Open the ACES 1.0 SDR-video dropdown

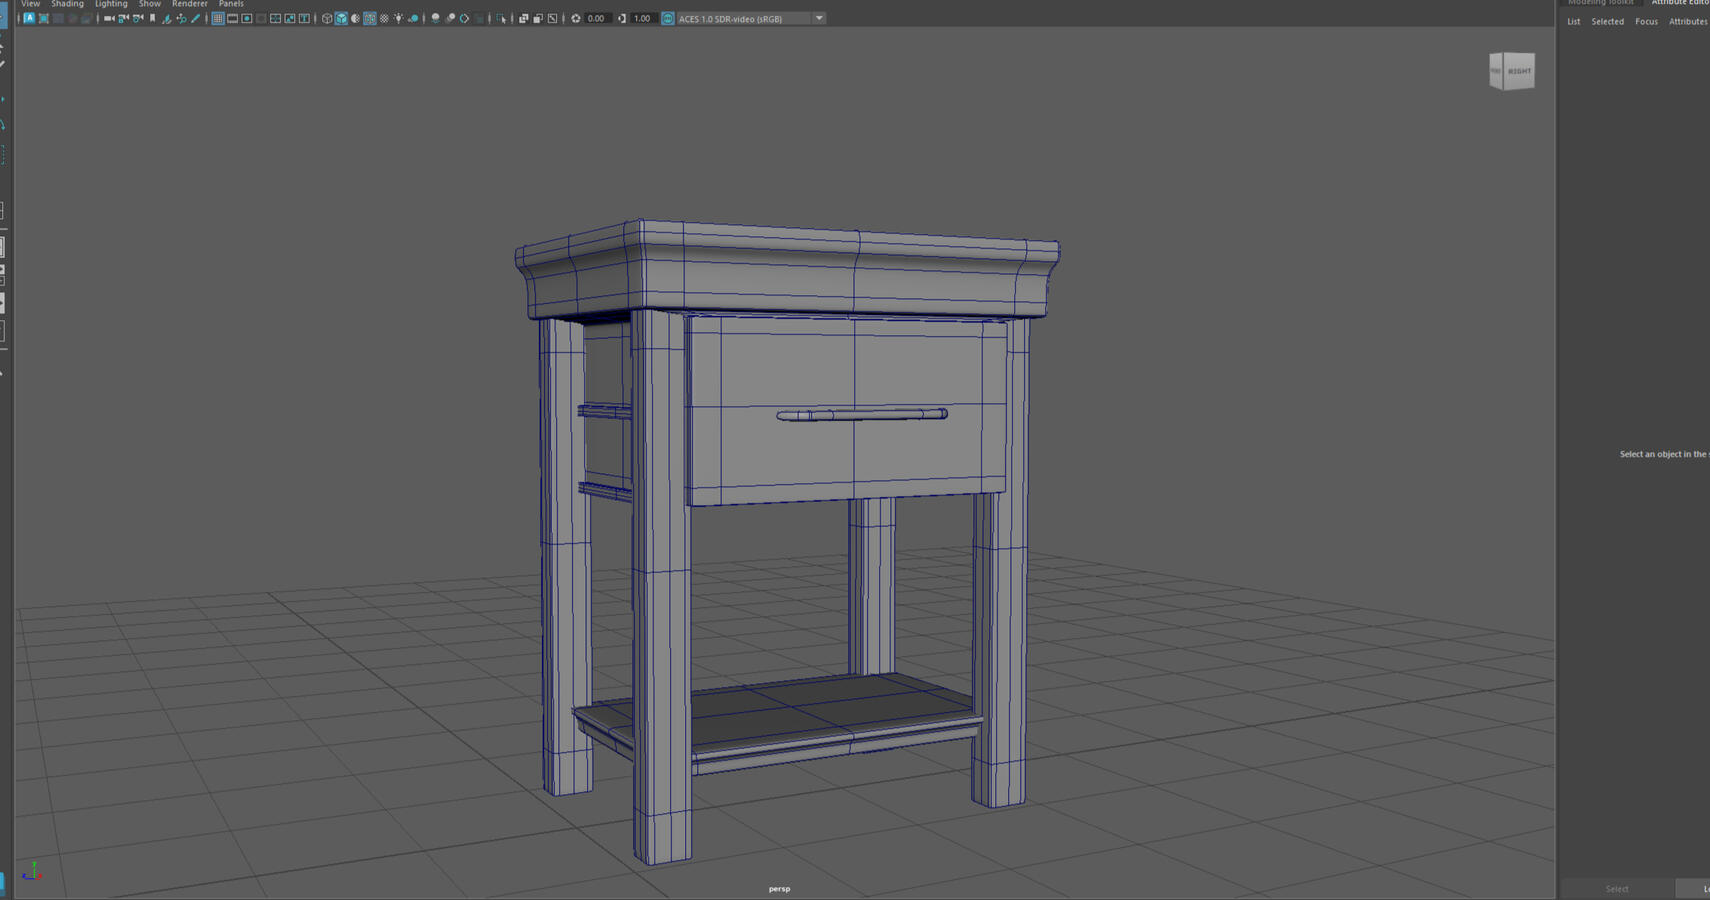click(819, 18)
